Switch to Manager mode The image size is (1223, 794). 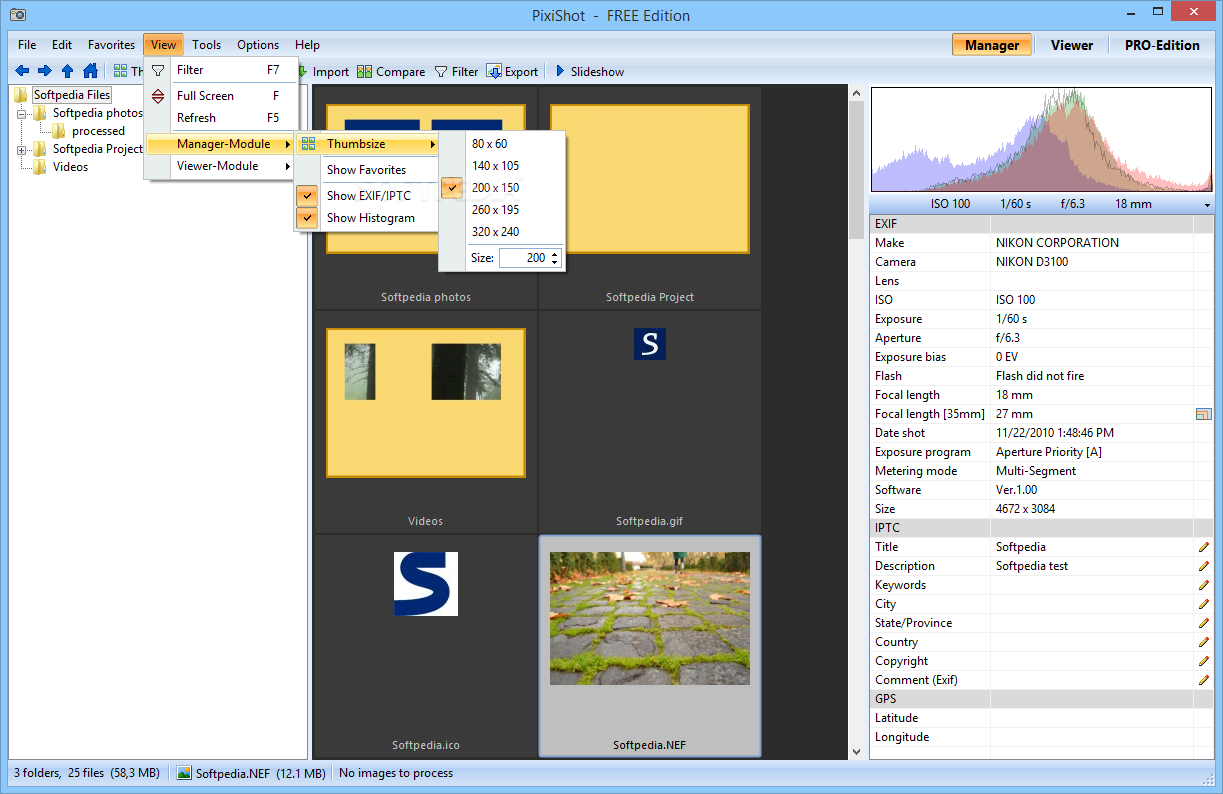[x=992, y=45]
